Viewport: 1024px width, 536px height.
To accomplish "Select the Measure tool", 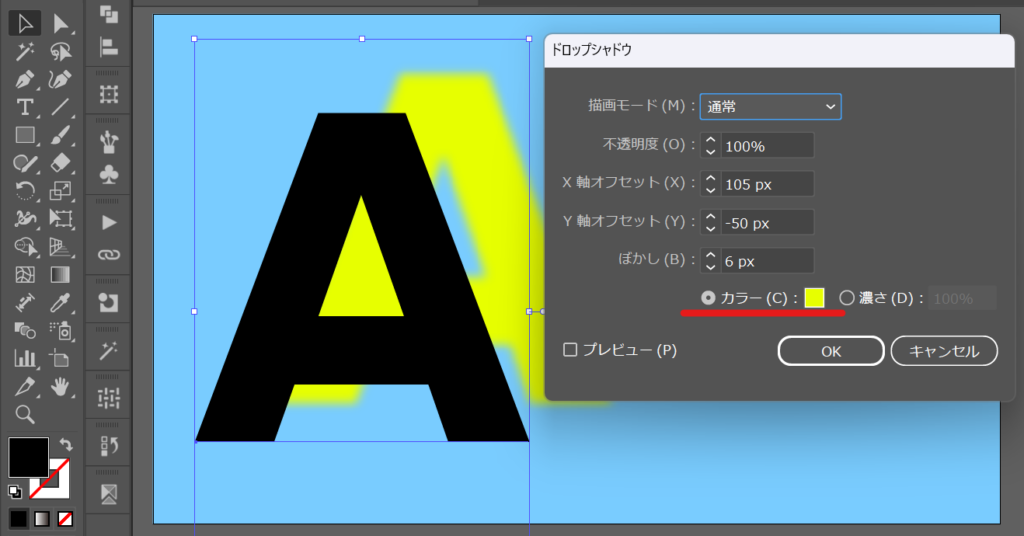I will [x=25, y=303].
